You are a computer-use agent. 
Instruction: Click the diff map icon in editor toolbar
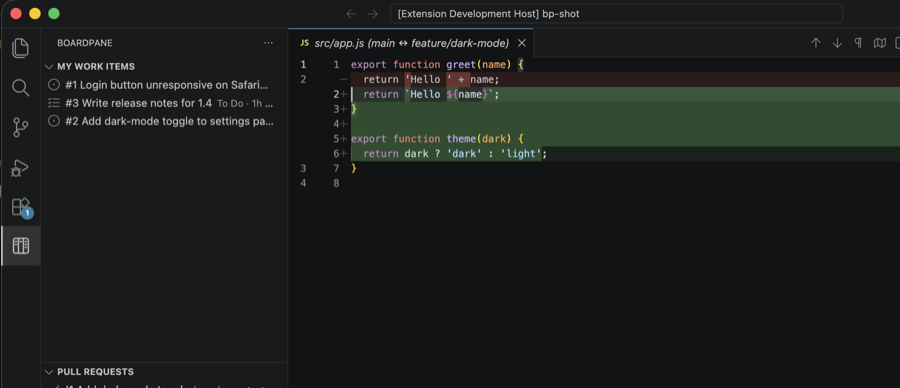879,43
